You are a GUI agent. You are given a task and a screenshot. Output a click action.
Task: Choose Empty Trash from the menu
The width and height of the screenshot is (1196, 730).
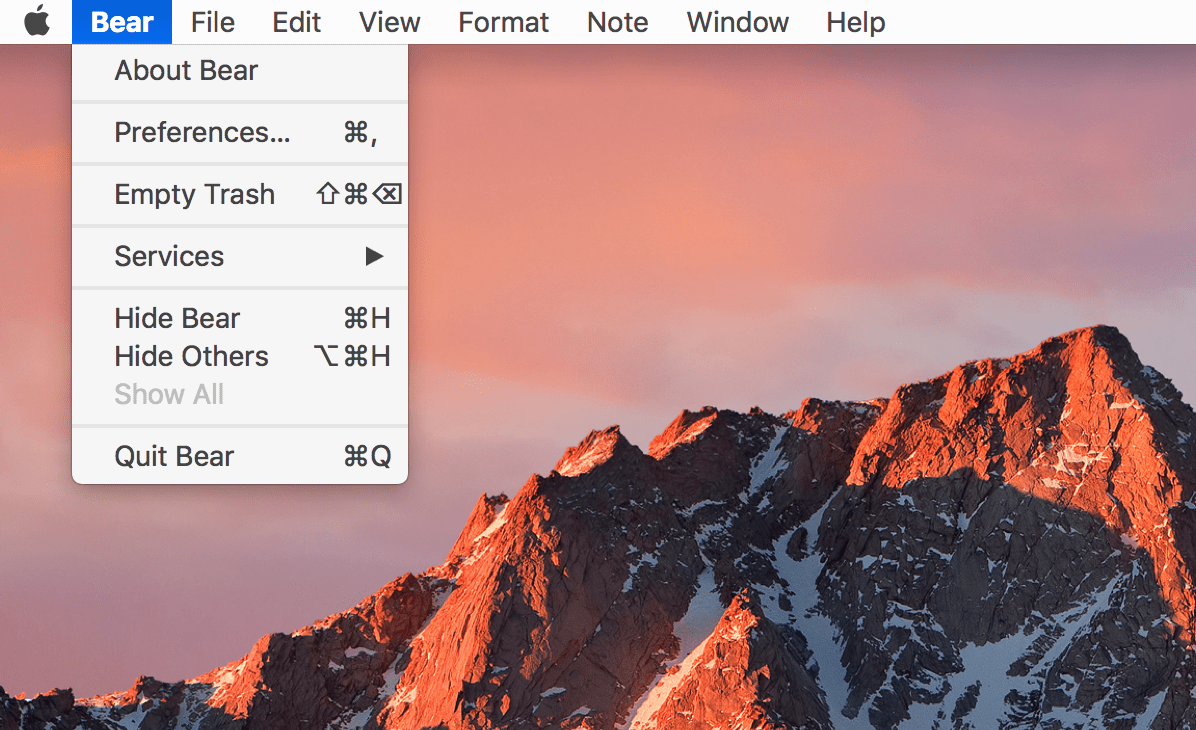pos(194,195)
